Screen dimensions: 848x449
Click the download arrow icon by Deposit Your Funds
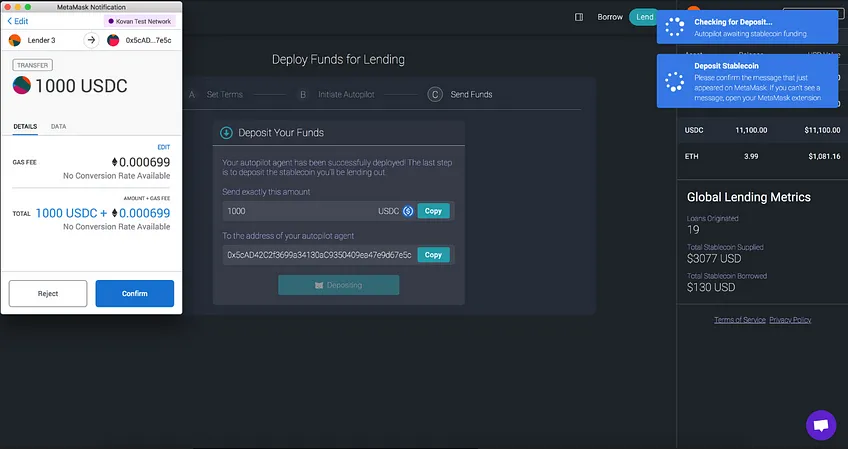point(226,133)
